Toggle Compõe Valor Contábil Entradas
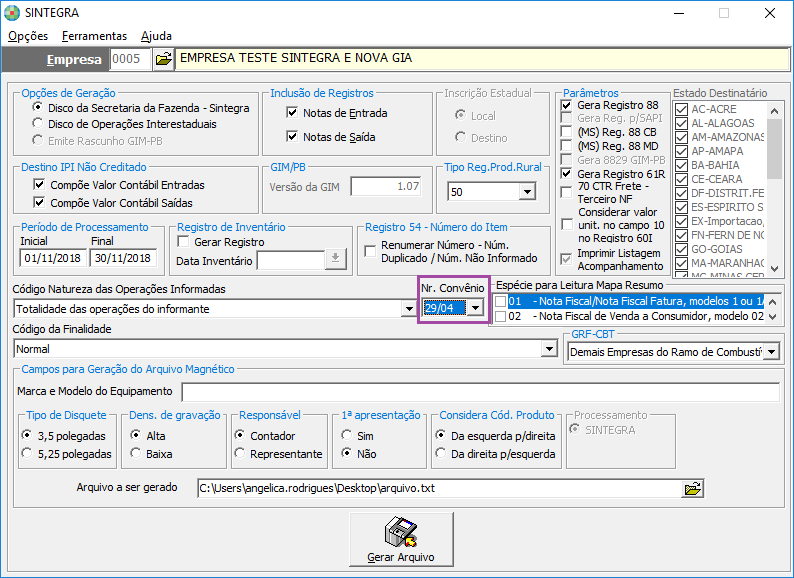This screenshot has height=578, width=794. coord(39,184)
